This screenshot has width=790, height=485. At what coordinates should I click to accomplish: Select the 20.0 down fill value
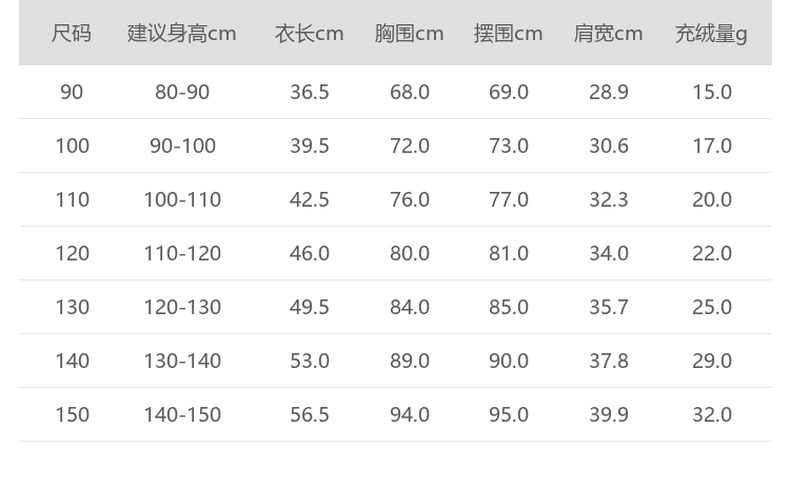(x=712, y=200)
